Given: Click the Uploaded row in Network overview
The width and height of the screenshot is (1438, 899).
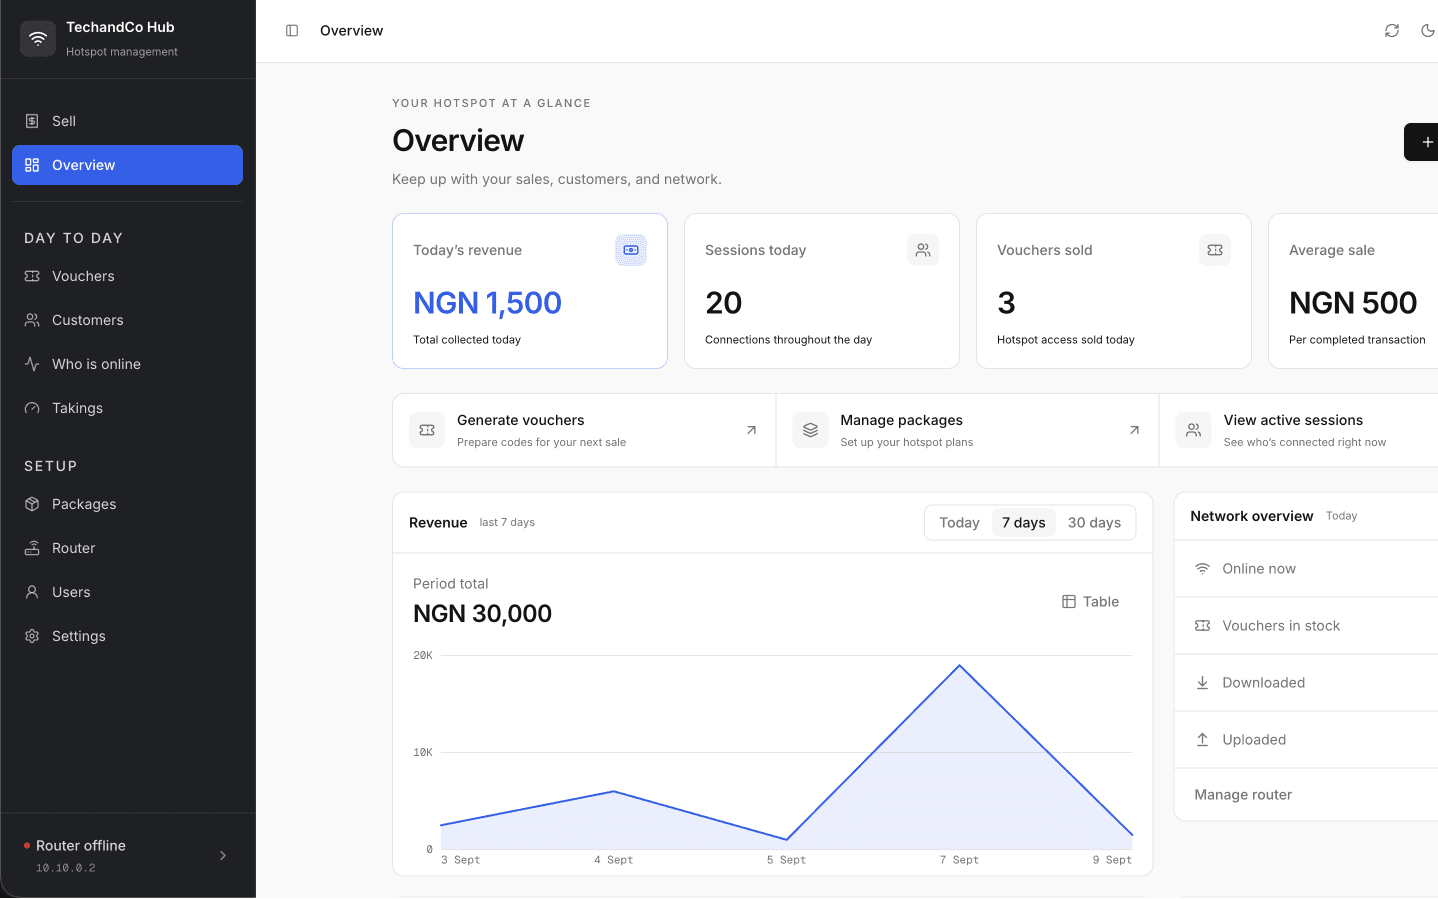Looking at the screenshot, I should [x=1306, y=740].
